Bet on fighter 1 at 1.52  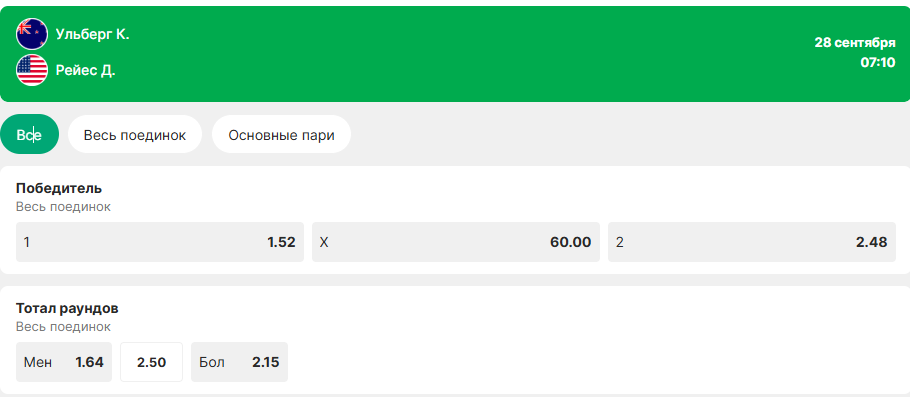click(x=160, y=242)
